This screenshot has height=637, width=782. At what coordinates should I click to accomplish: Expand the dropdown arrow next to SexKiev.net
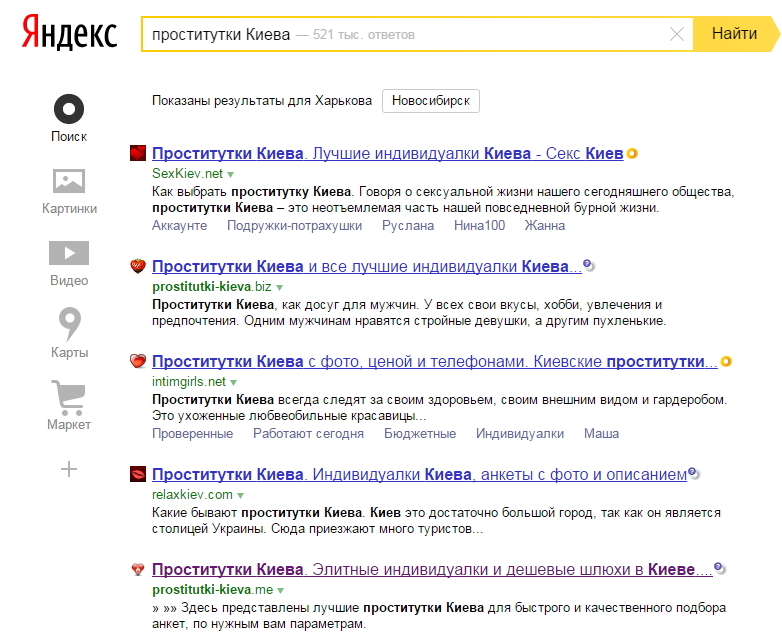coord(230,175)
